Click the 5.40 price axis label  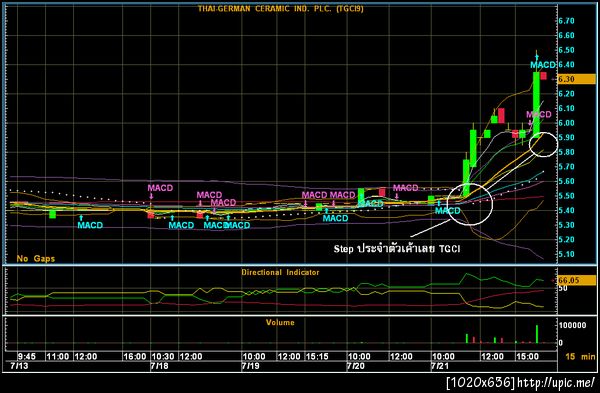coord(566,210)
